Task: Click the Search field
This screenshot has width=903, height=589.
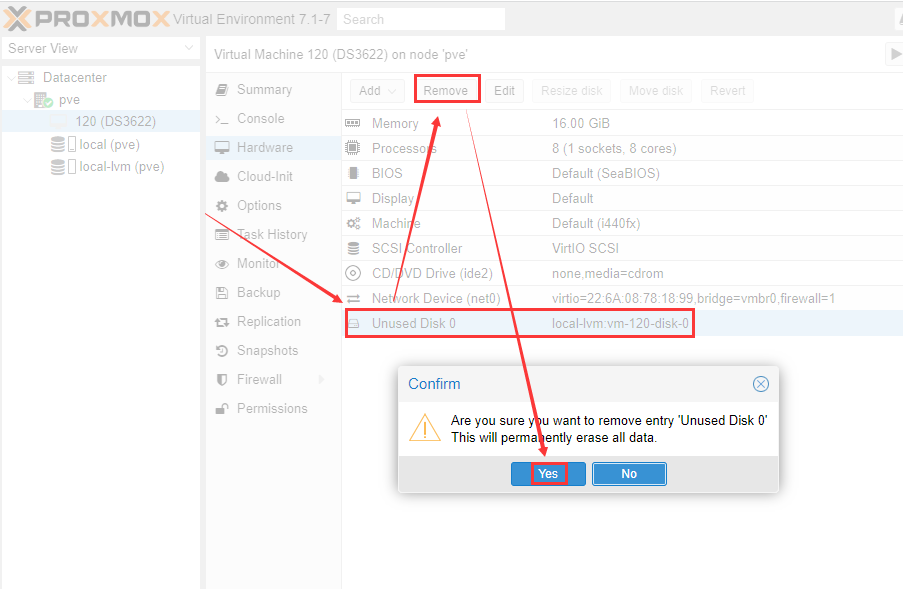Action: (421, 19)
